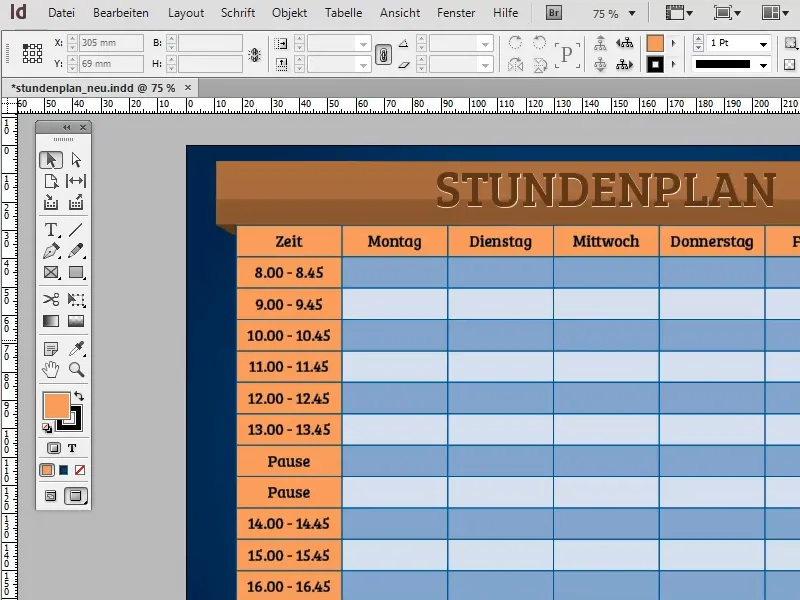Image resolution: width=800 pixels, height=600 pixels.
Task: Select the Gradient Feather tool
Action: click(x=76, y=321)
